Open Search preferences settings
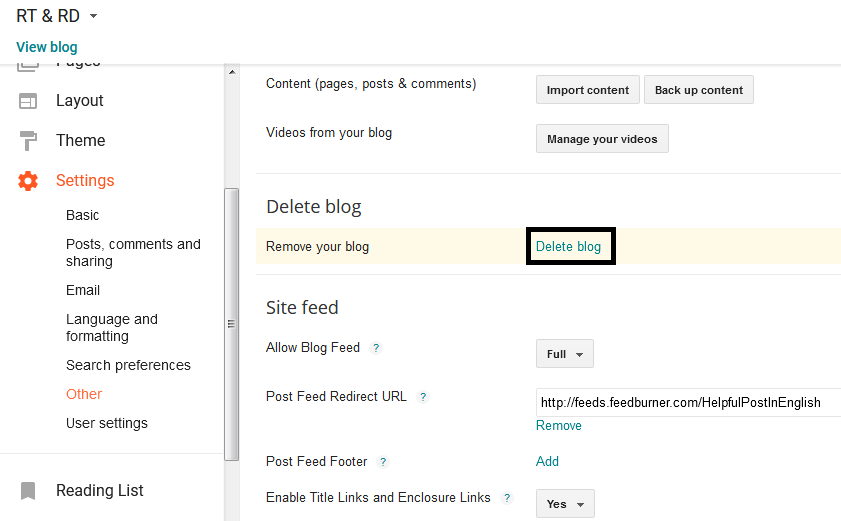The image size is (841, 521). (128, 365)
